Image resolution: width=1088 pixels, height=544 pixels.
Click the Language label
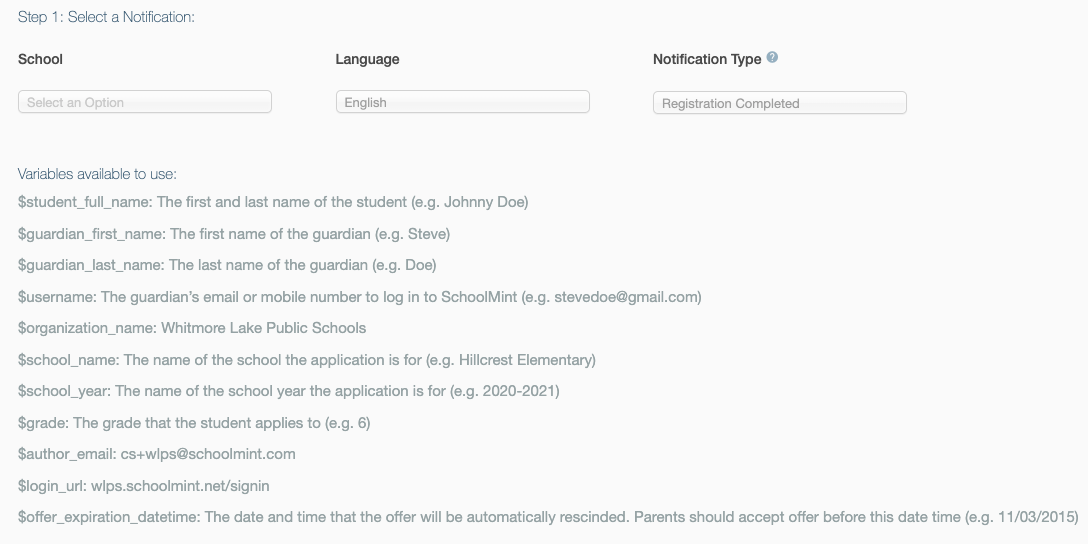pyautogui.click(x=367, y=59)
